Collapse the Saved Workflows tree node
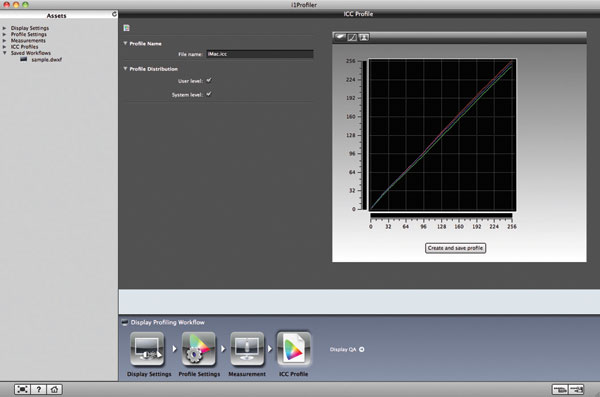 (x=5, y=53)
